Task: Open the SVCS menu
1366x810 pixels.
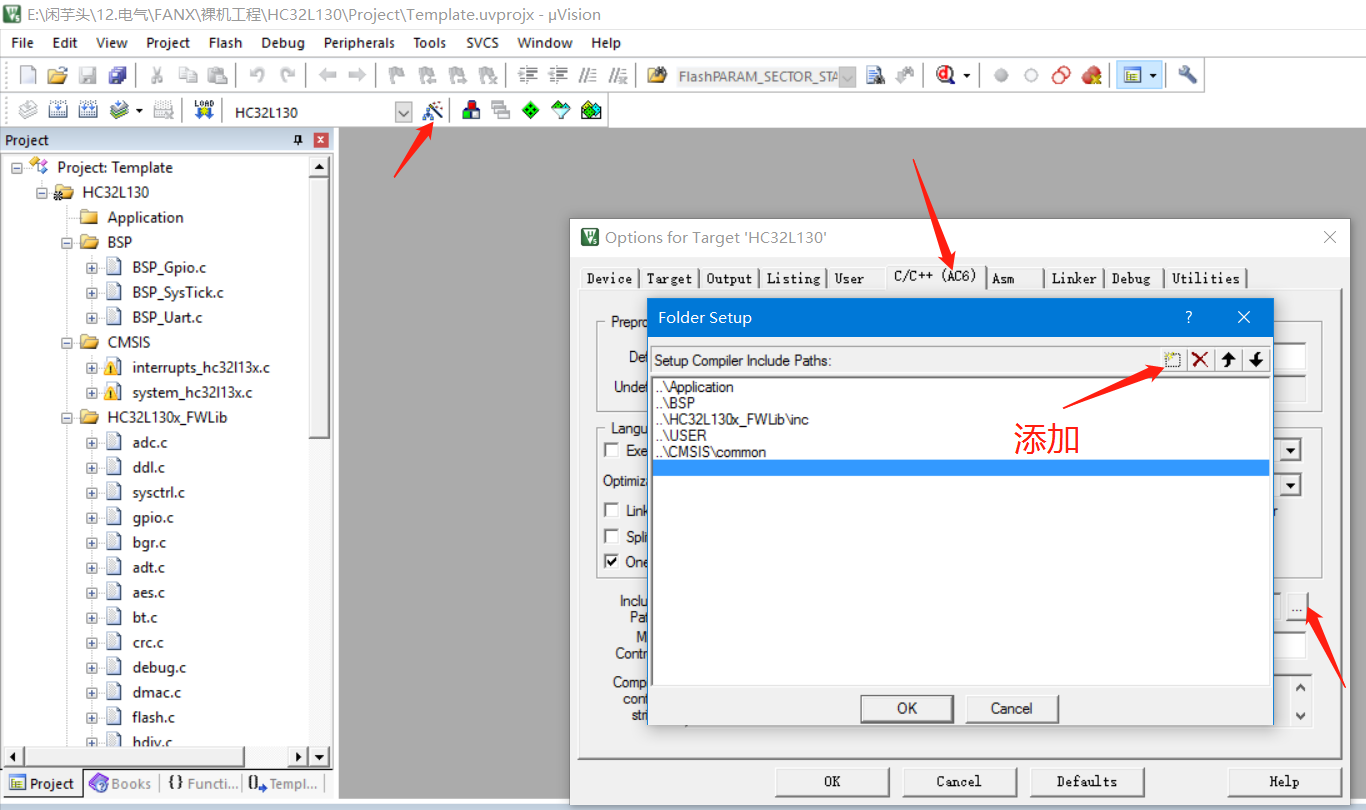Action: (x=483, y=43)
